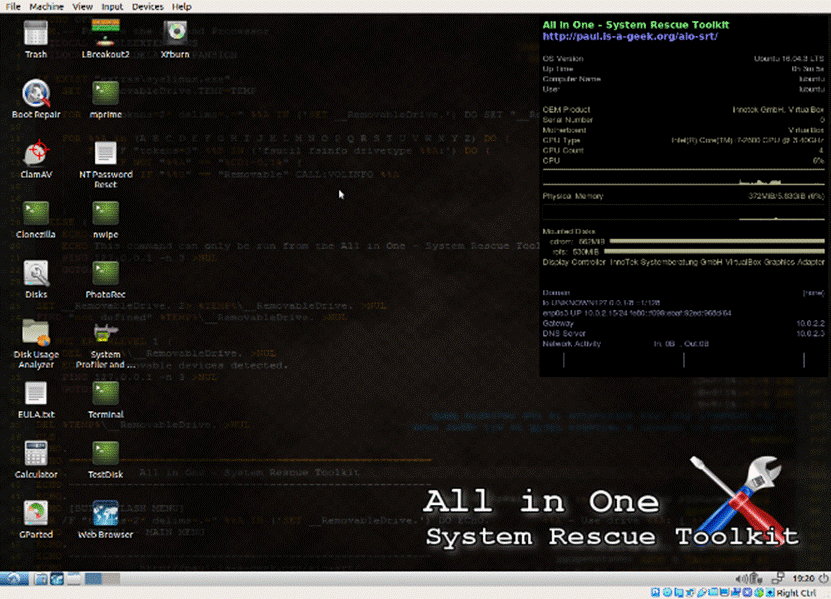Select the Terminal desktop icon
Image resolution: width=831 pixels, height=599 pixels.
click(105, 400)
